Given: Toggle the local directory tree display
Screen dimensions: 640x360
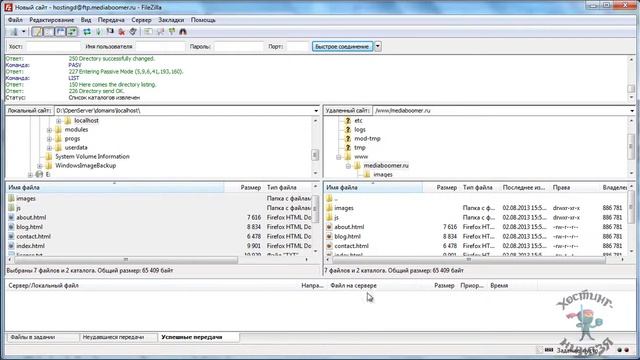Looking at the screenshot, I should [x=49, y=31].
